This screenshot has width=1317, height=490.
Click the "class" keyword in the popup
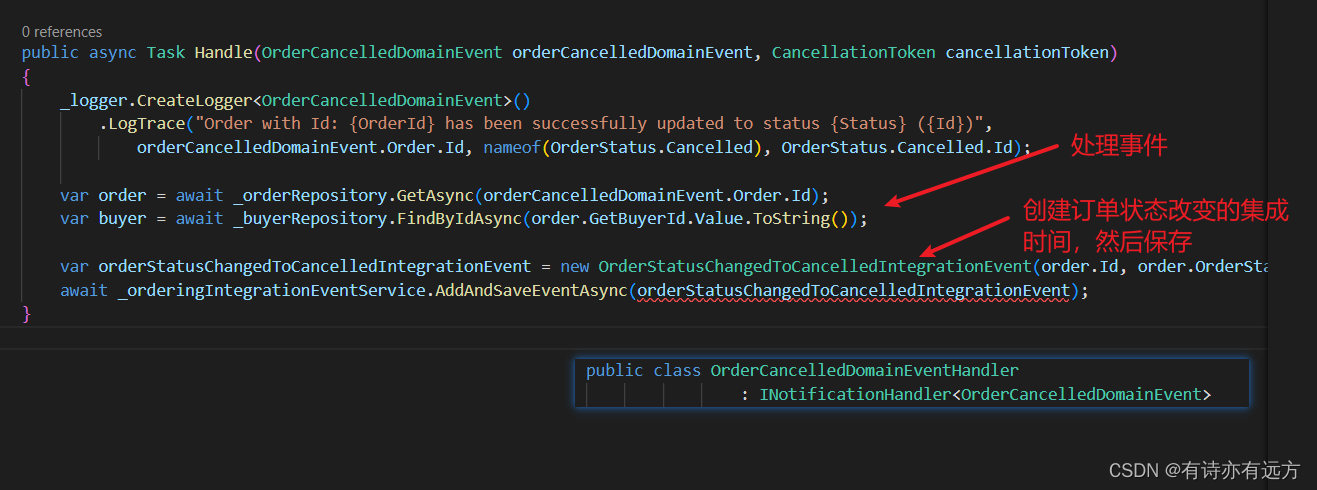(678, 371)
